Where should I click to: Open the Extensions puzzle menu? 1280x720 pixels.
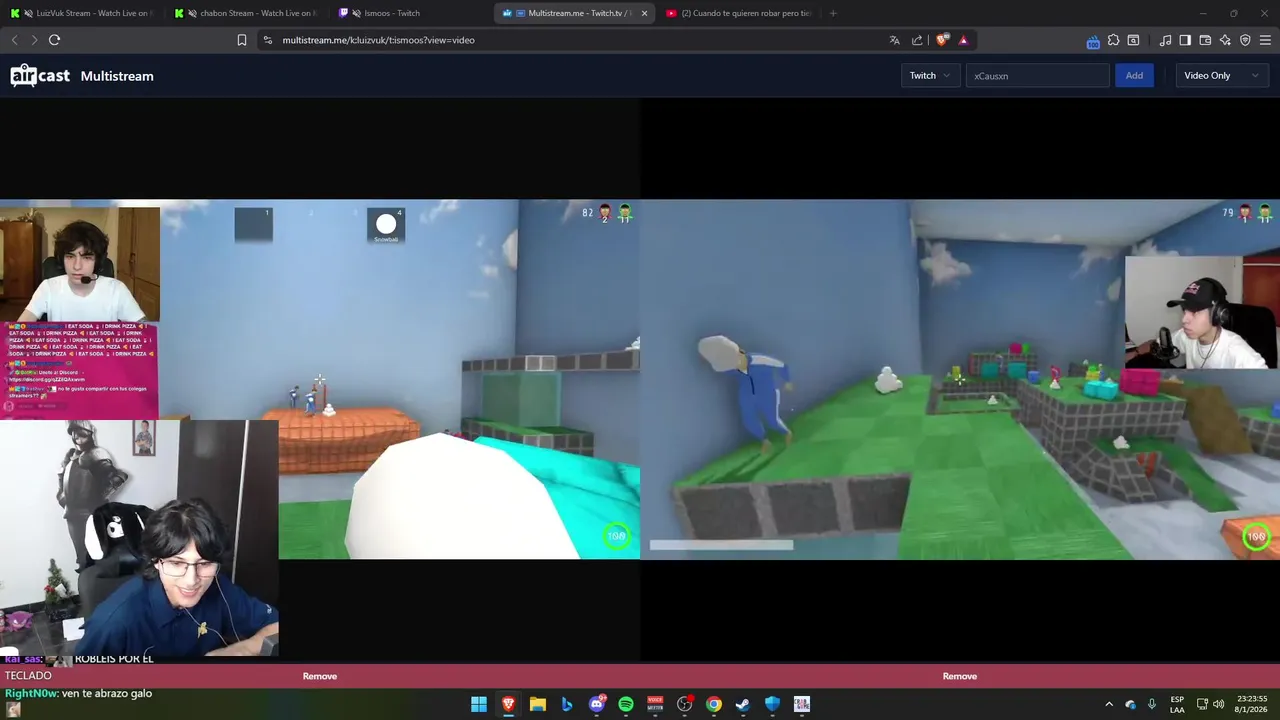[x=1113, y=40]
